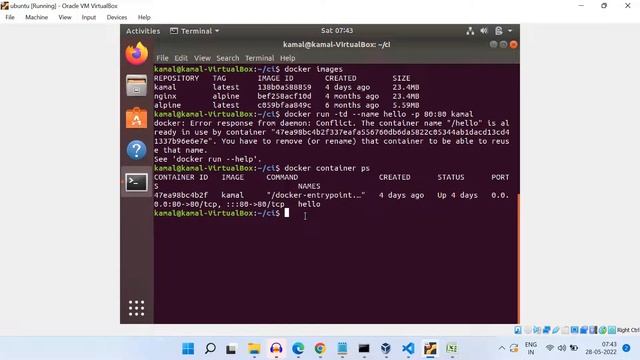Screen dimensions: 640x360
Task: Click image ID 138b0a588859 in output
Action: 284,87
